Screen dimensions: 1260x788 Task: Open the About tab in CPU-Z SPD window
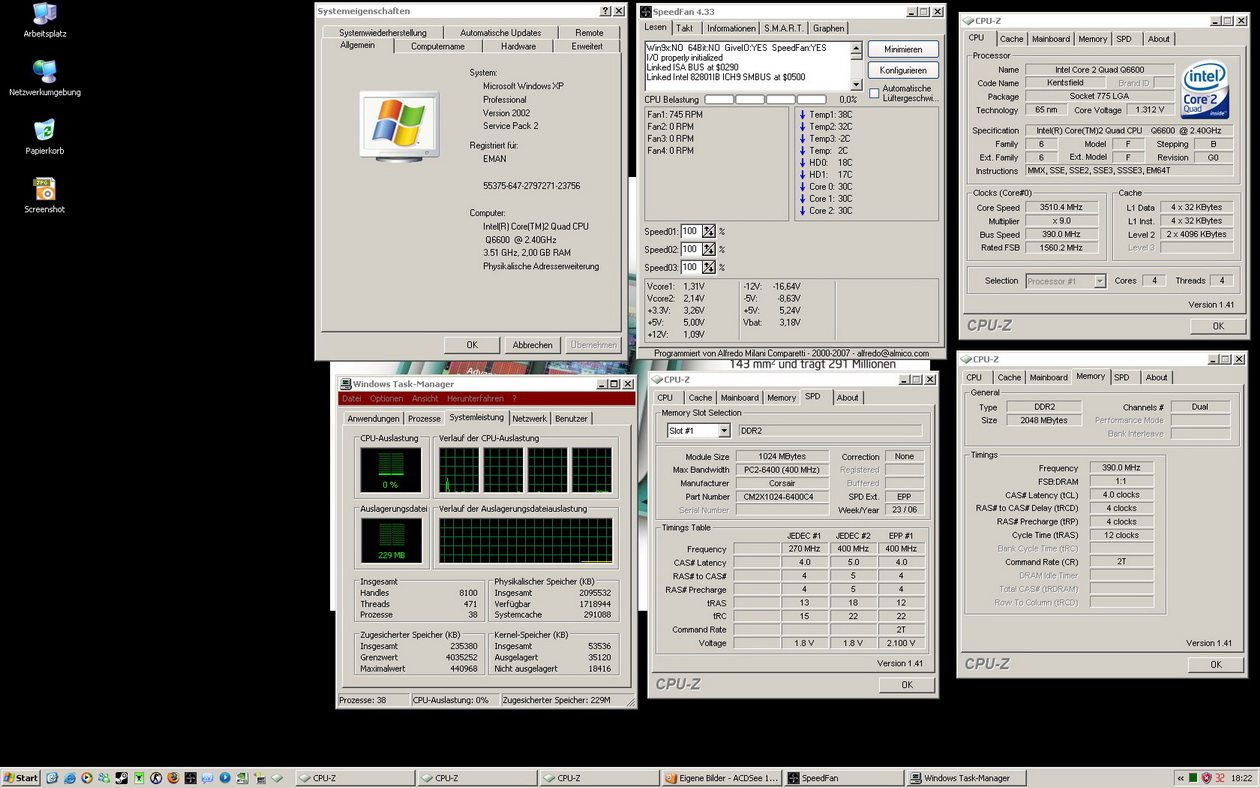point(847,397)
